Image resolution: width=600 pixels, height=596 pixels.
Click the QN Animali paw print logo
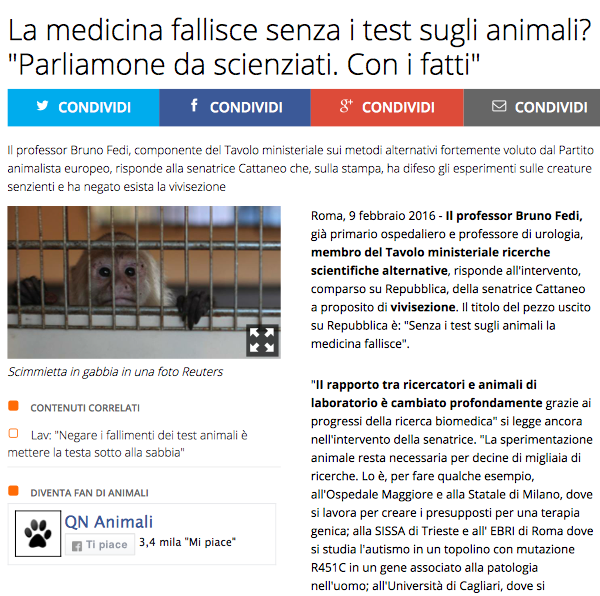38,533
